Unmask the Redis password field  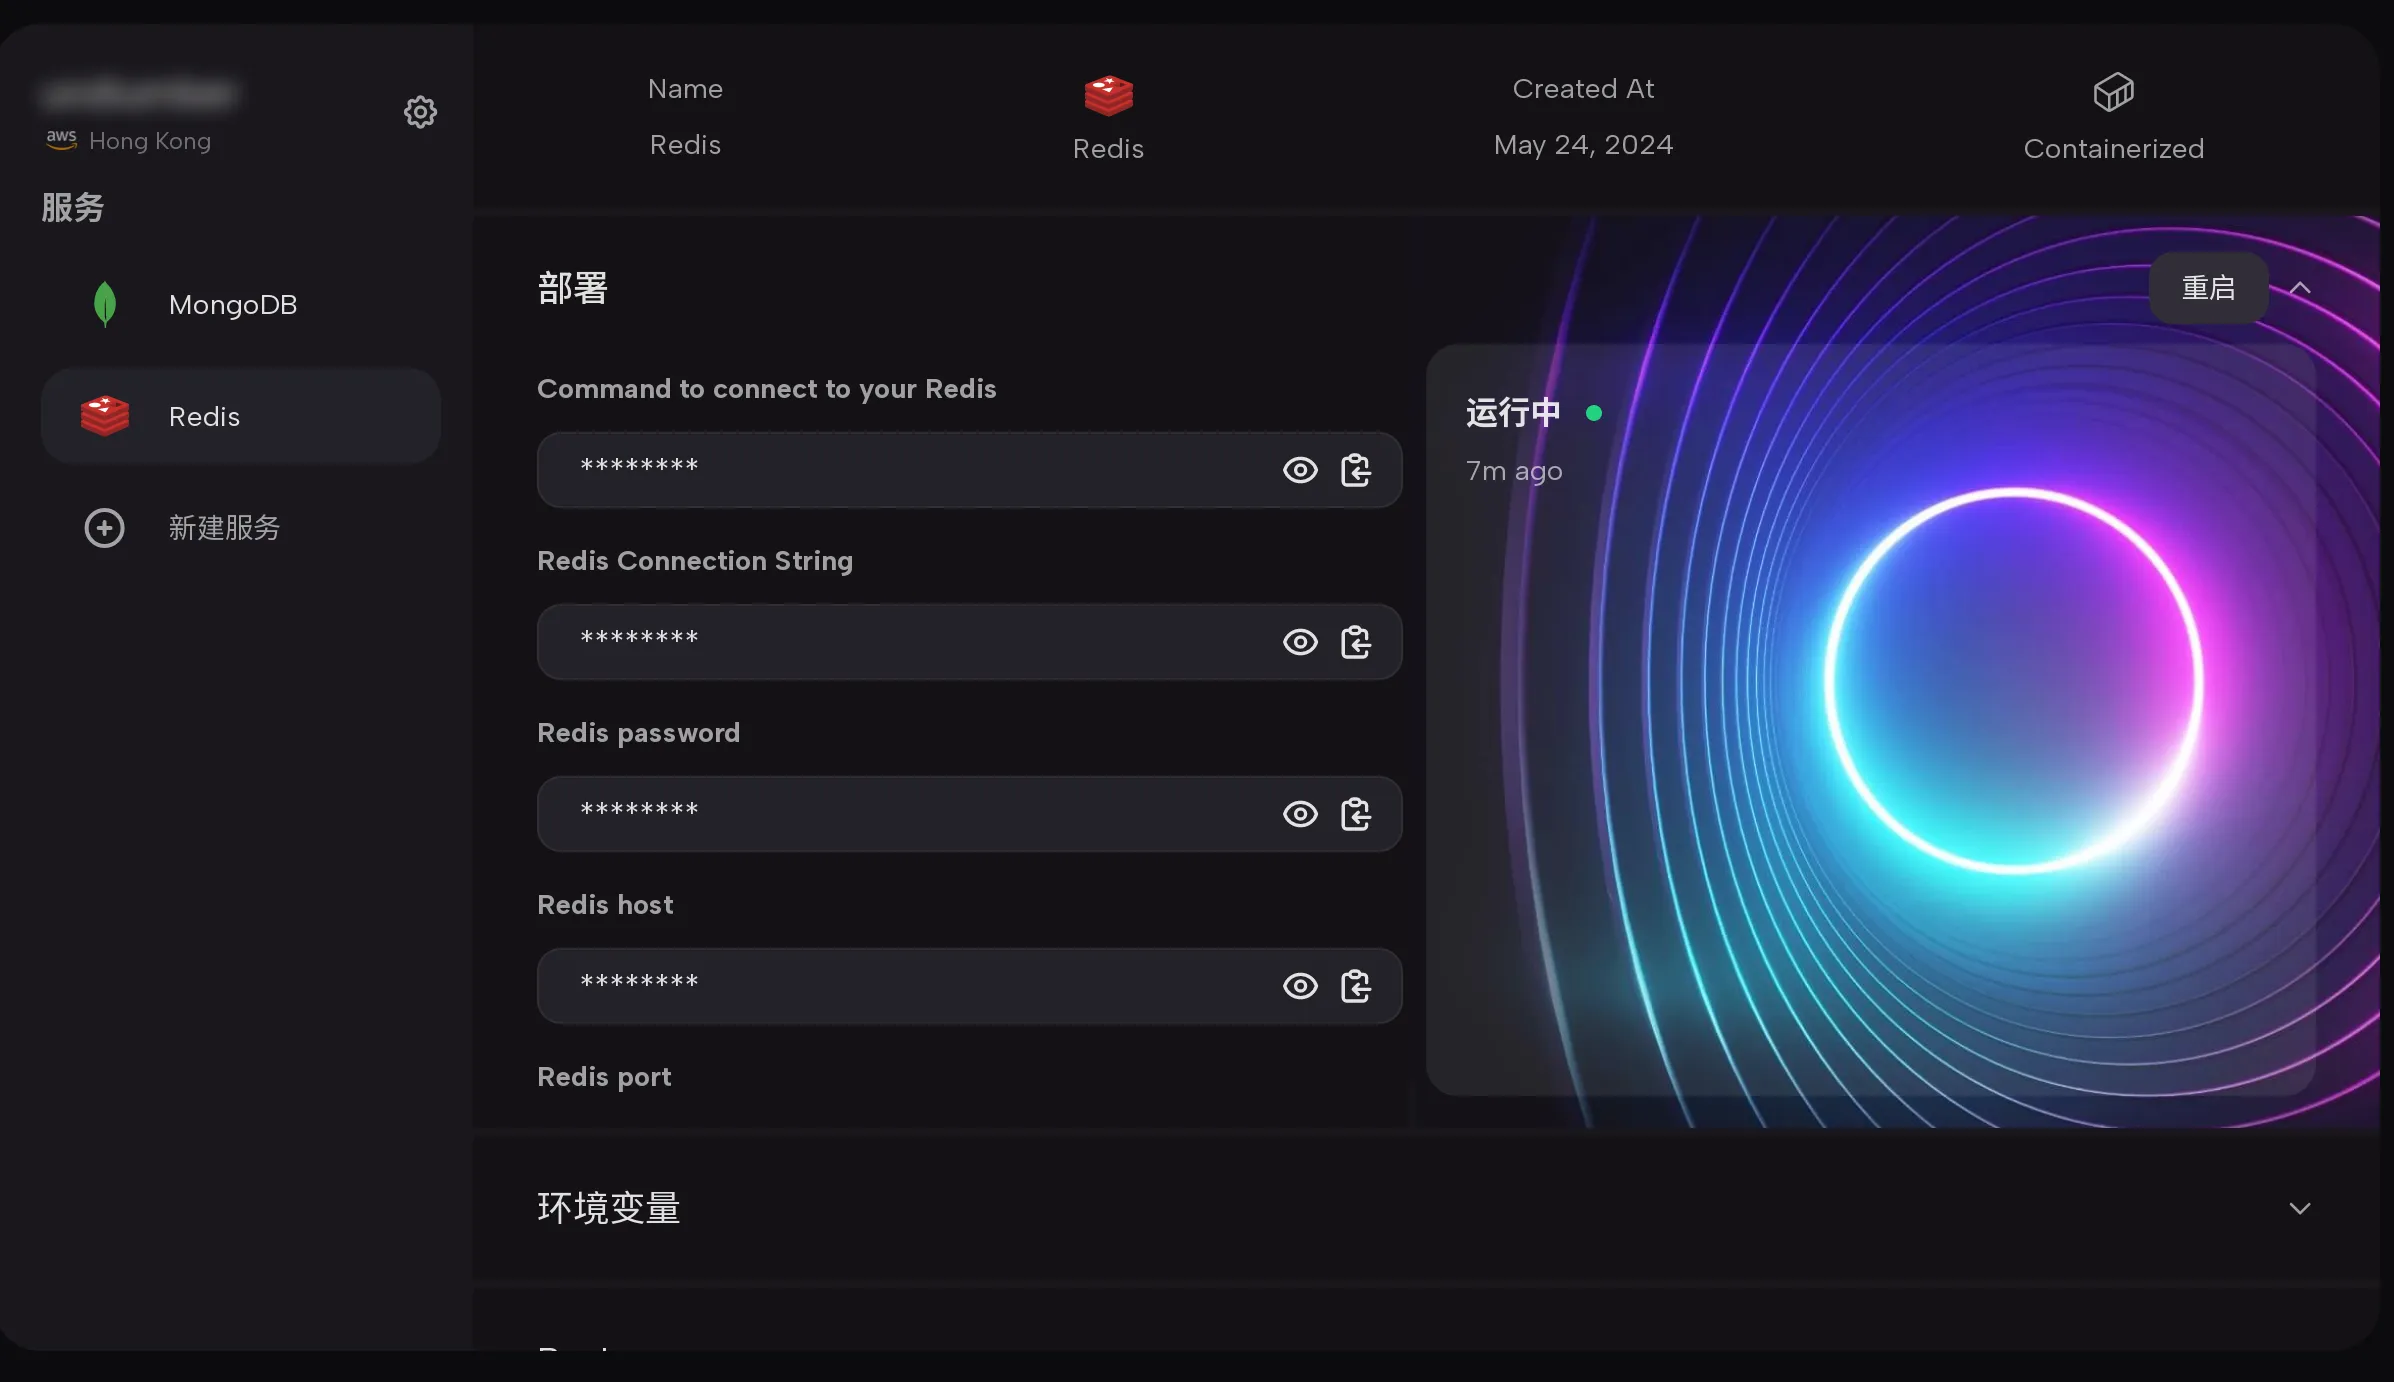(1300, 814)
